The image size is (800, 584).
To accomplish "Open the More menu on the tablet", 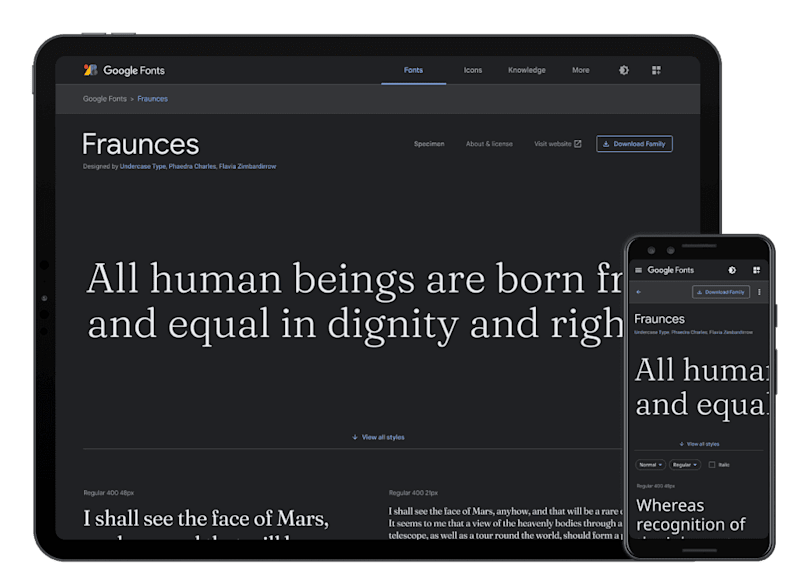I will (x=581, y=70).
